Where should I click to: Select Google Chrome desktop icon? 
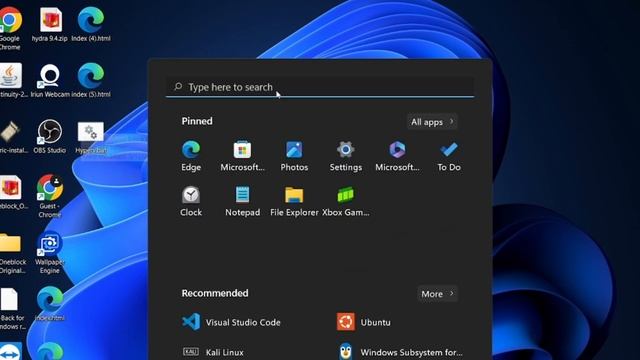point(10,28)
